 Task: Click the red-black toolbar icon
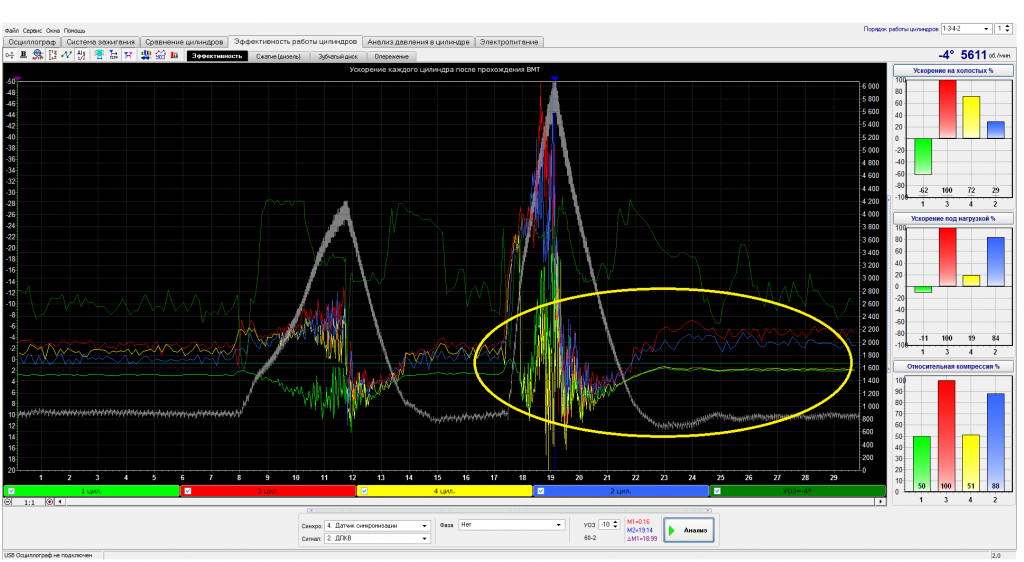point(174,55)
